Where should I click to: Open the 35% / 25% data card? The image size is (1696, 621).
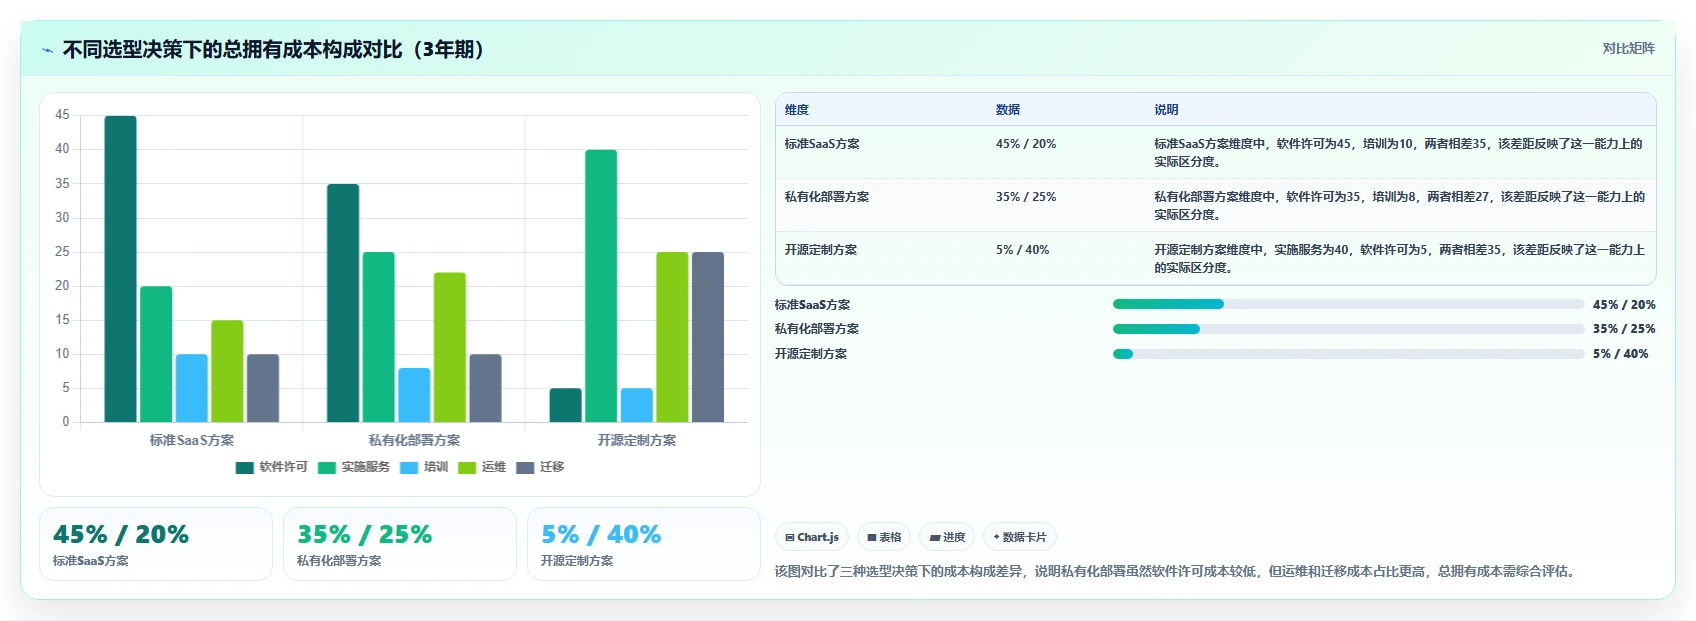400,544
